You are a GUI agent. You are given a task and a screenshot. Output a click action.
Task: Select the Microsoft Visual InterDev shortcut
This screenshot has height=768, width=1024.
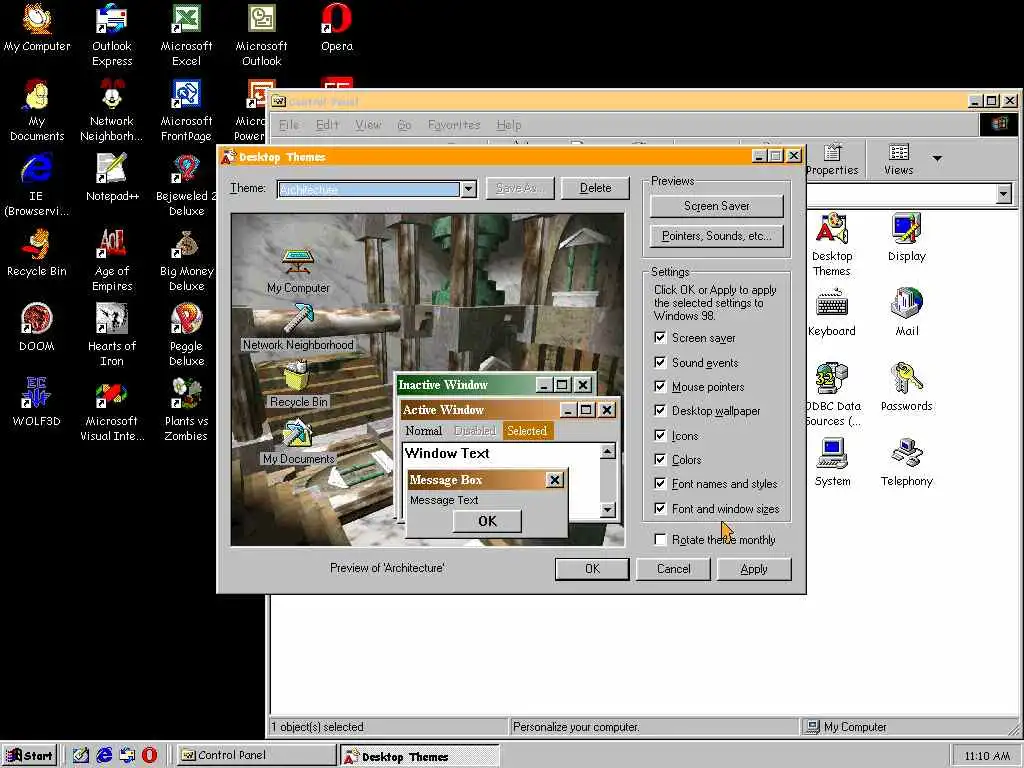click(x=112, y=411)
